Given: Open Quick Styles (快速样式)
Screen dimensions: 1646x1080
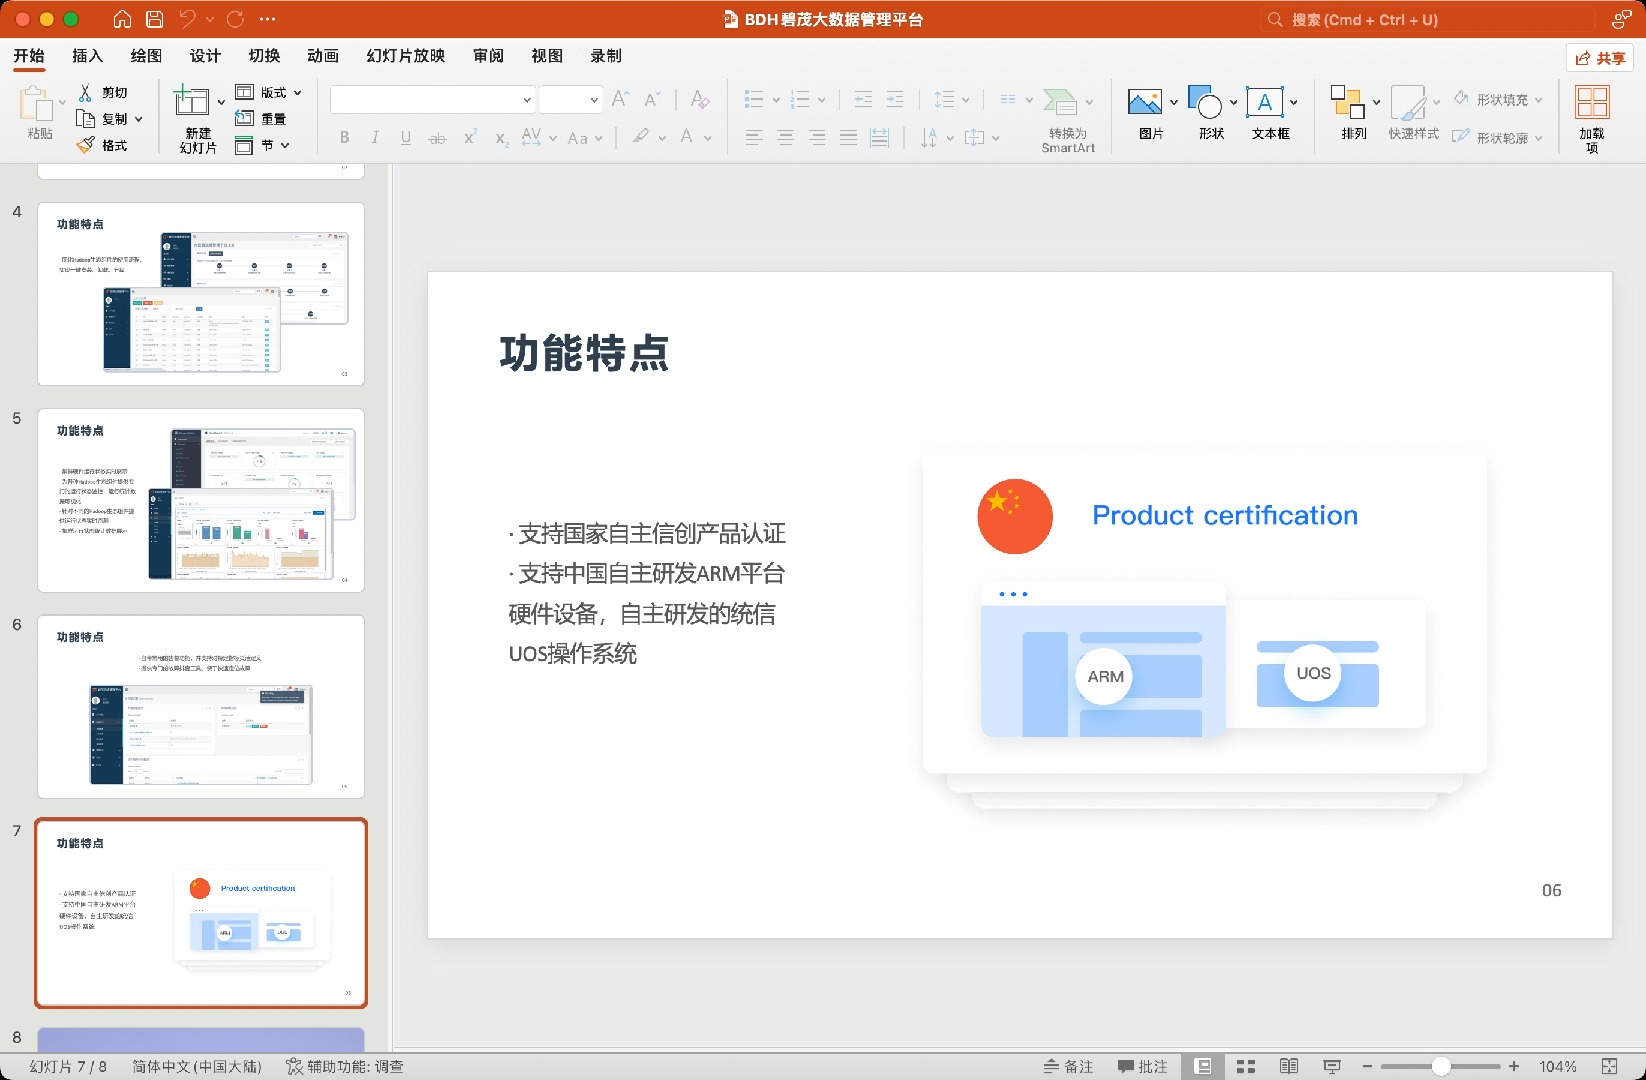Looking at the screenshot, I should (1414, 113).
